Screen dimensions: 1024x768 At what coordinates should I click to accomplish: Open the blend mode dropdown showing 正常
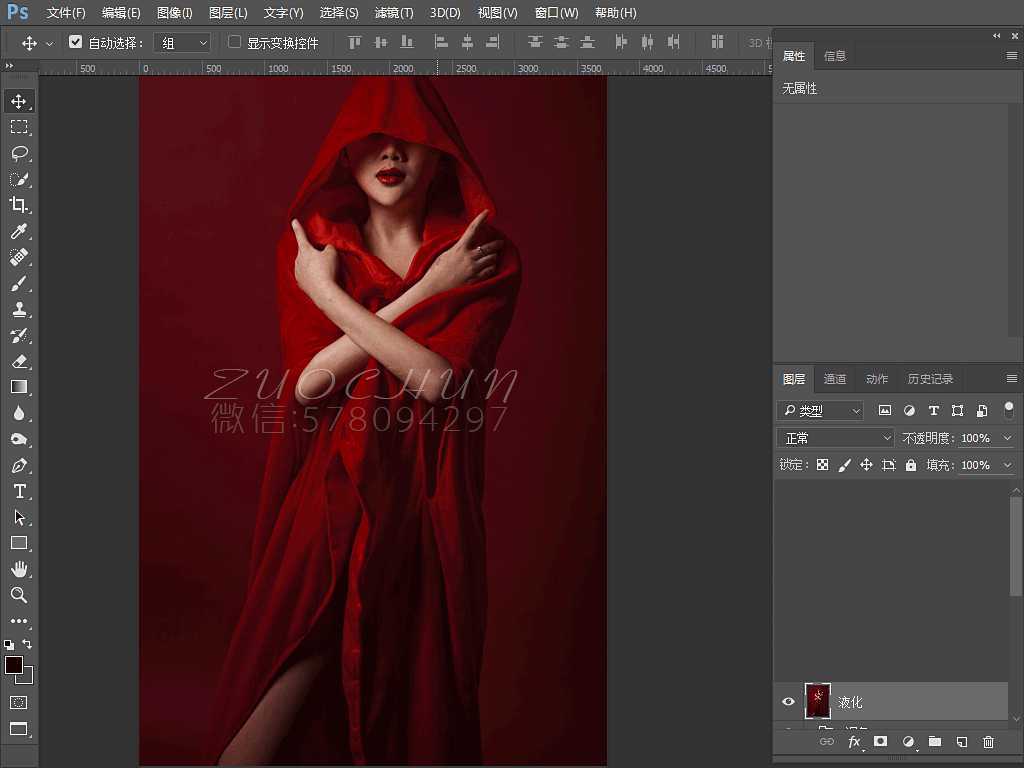tap(835, 437)
